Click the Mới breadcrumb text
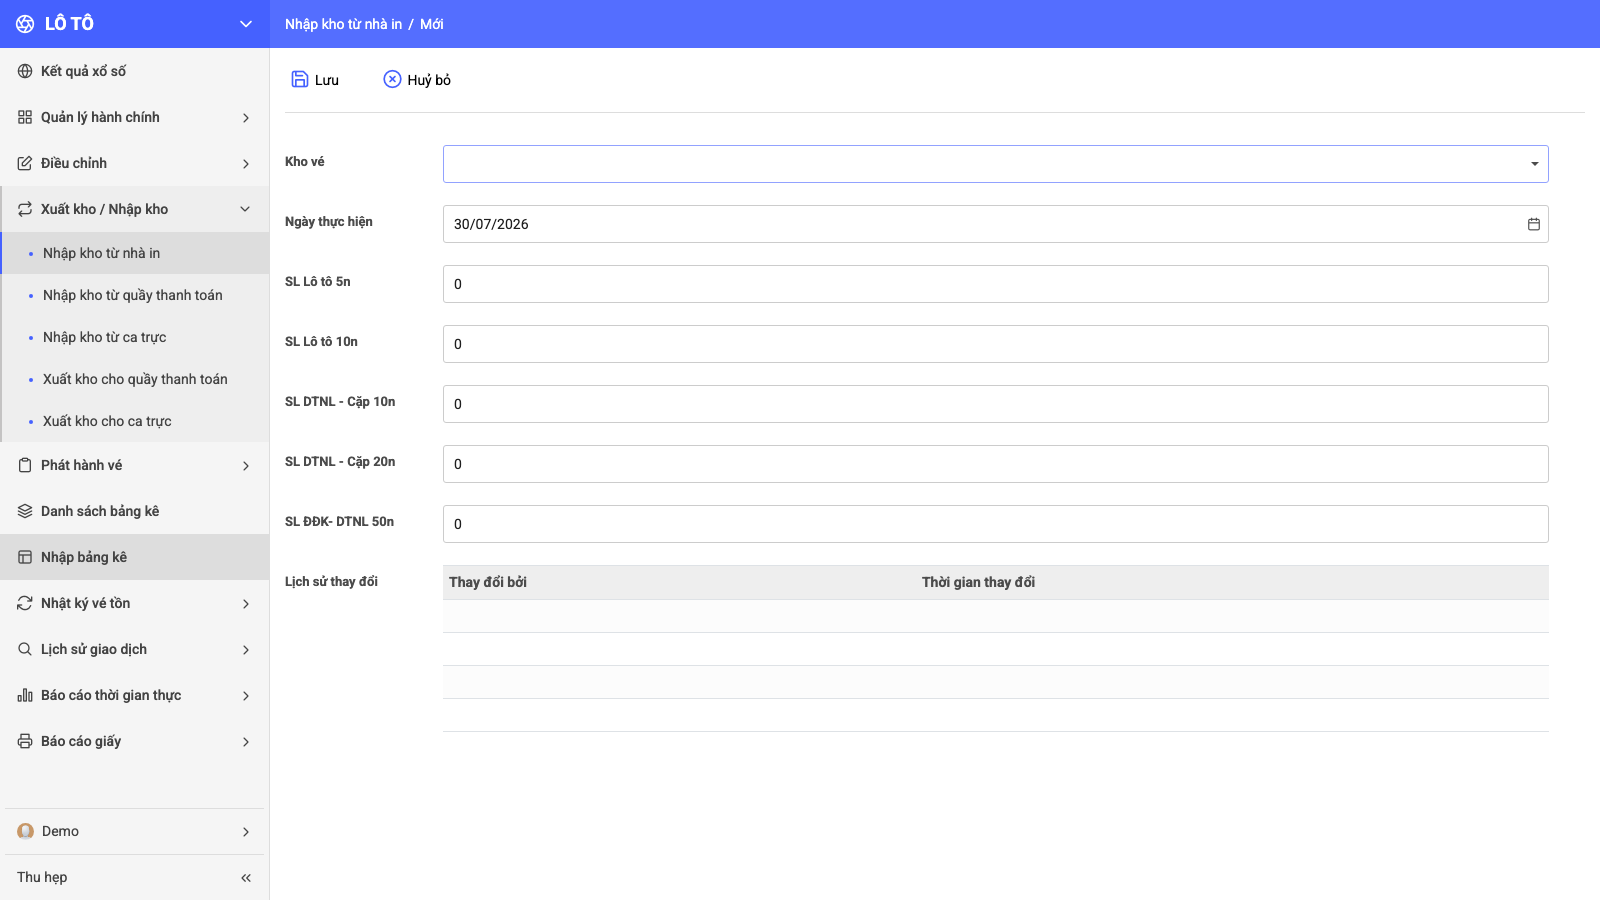Viewport: 1600px width, 900px height. [432, 24]
